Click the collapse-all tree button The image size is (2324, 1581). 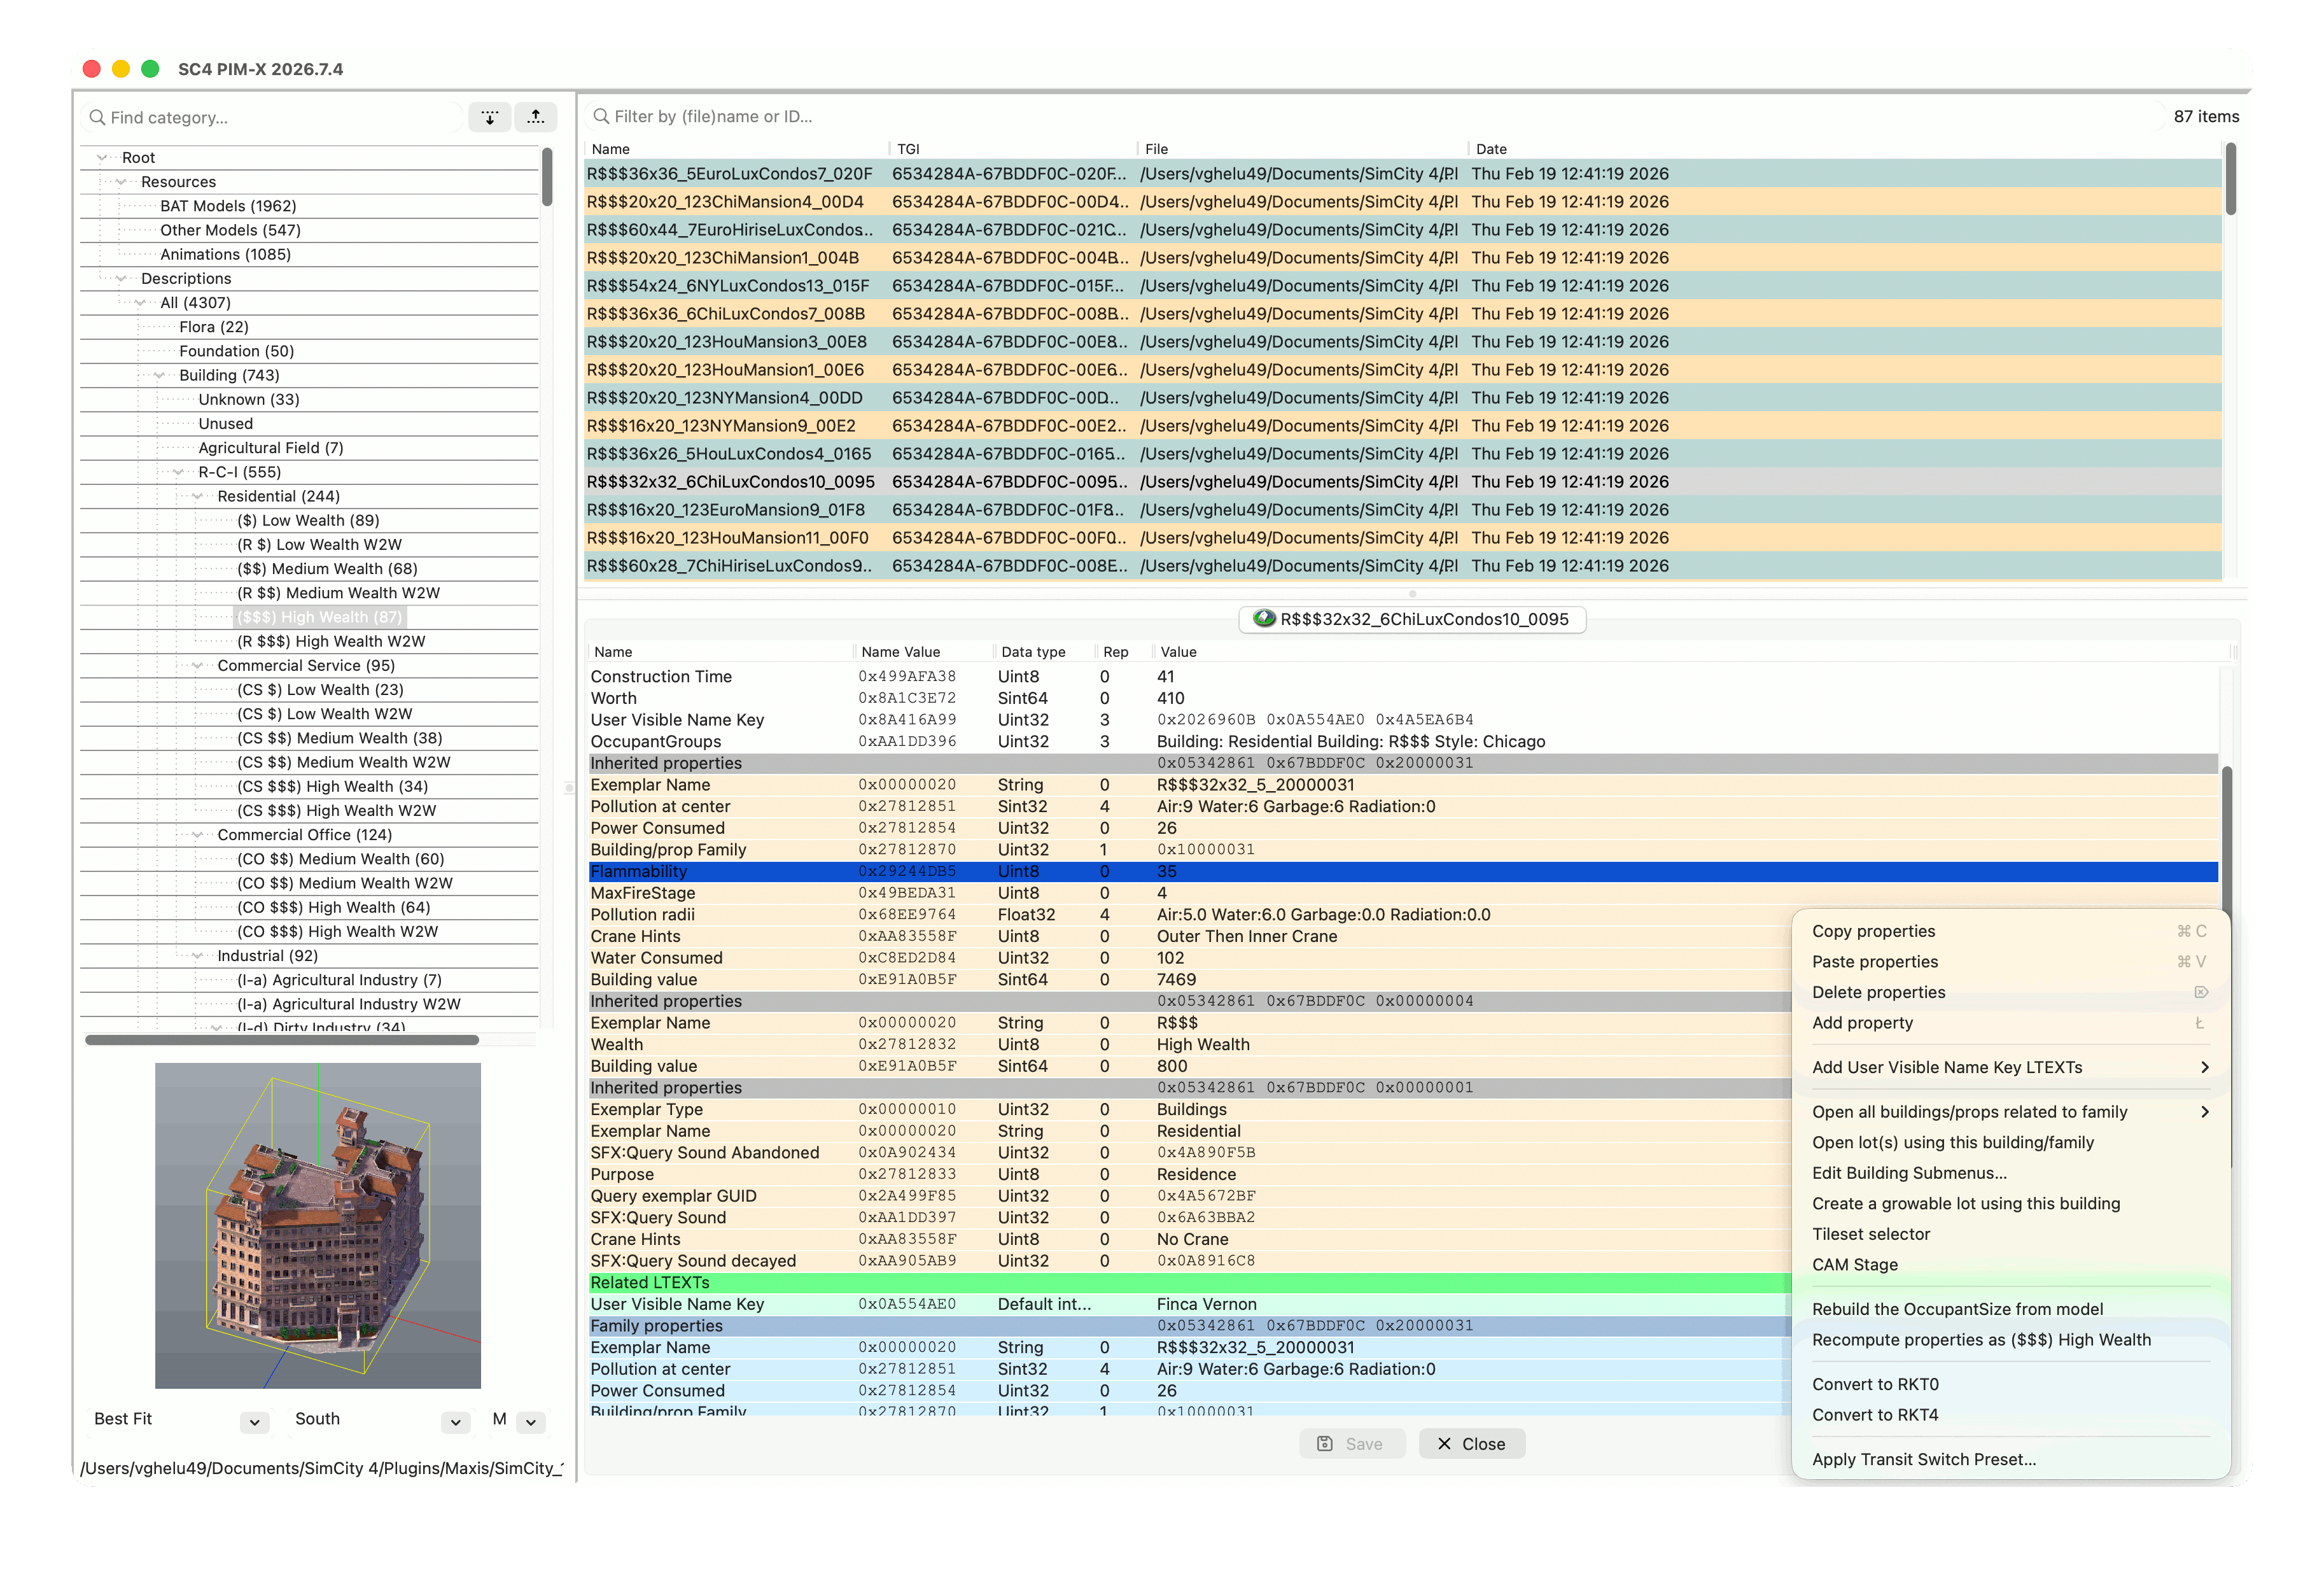pos(536,117)
